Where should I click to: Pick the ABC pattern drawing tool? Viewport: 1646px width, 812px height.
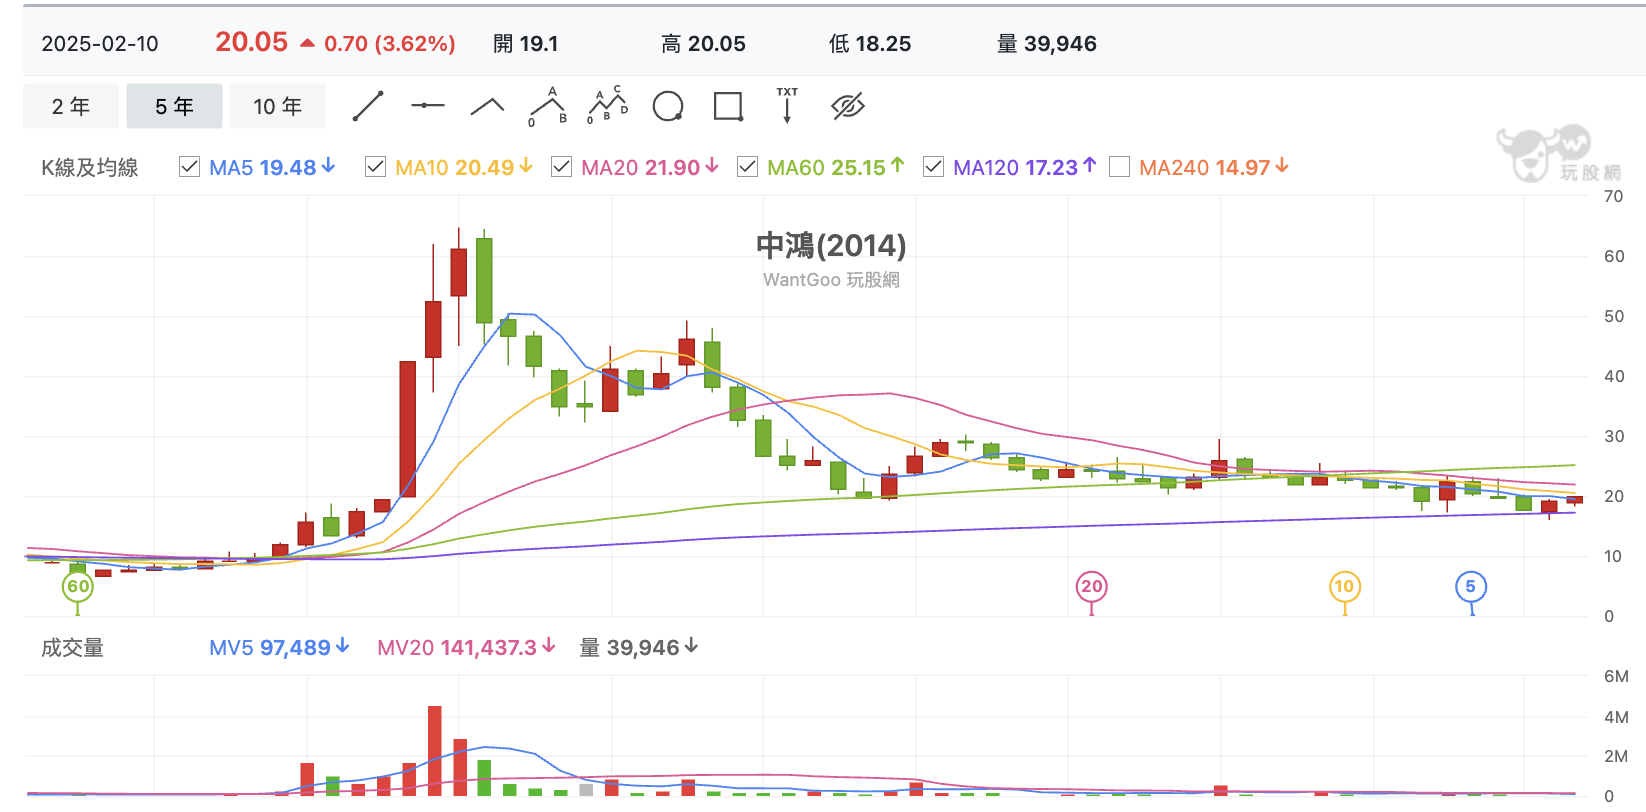pos(548,106)
